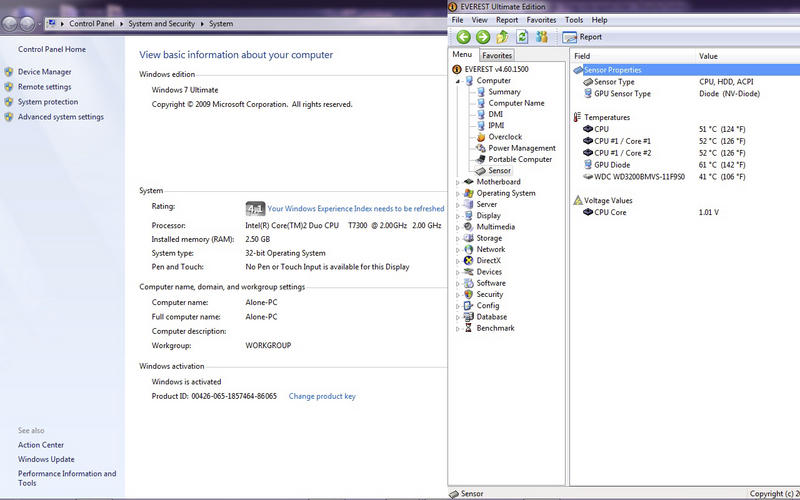This screenshot has width=800, height=500.
Task: Click the Value column header
Action: (x=708, y=56)
